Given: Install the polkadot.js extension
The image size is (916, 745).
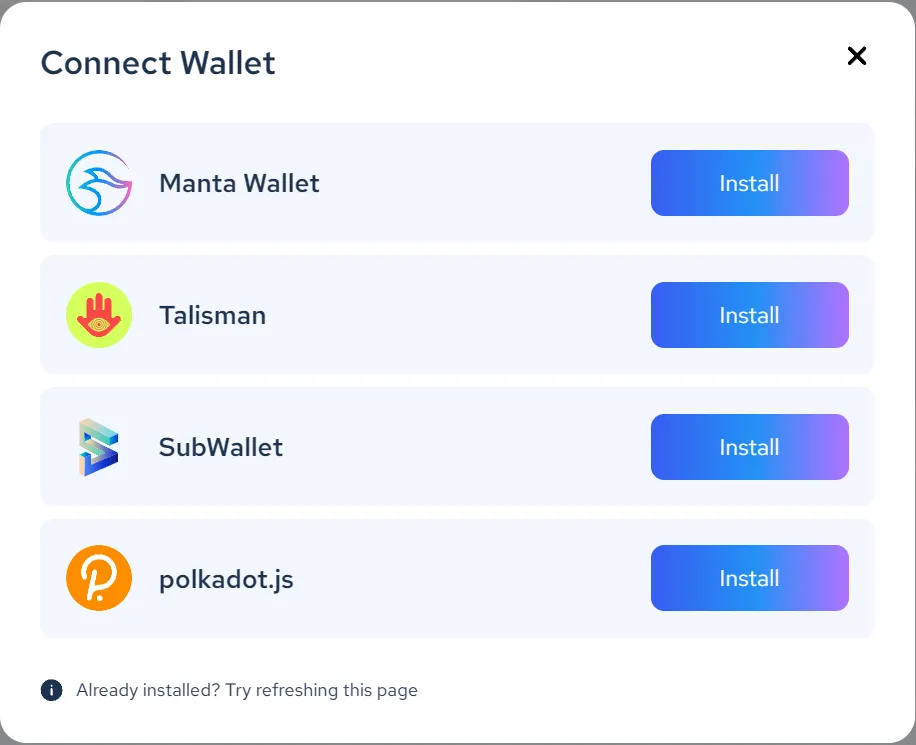Looking at the screenshot, I should pyautogui.click(x=749, y=578).
